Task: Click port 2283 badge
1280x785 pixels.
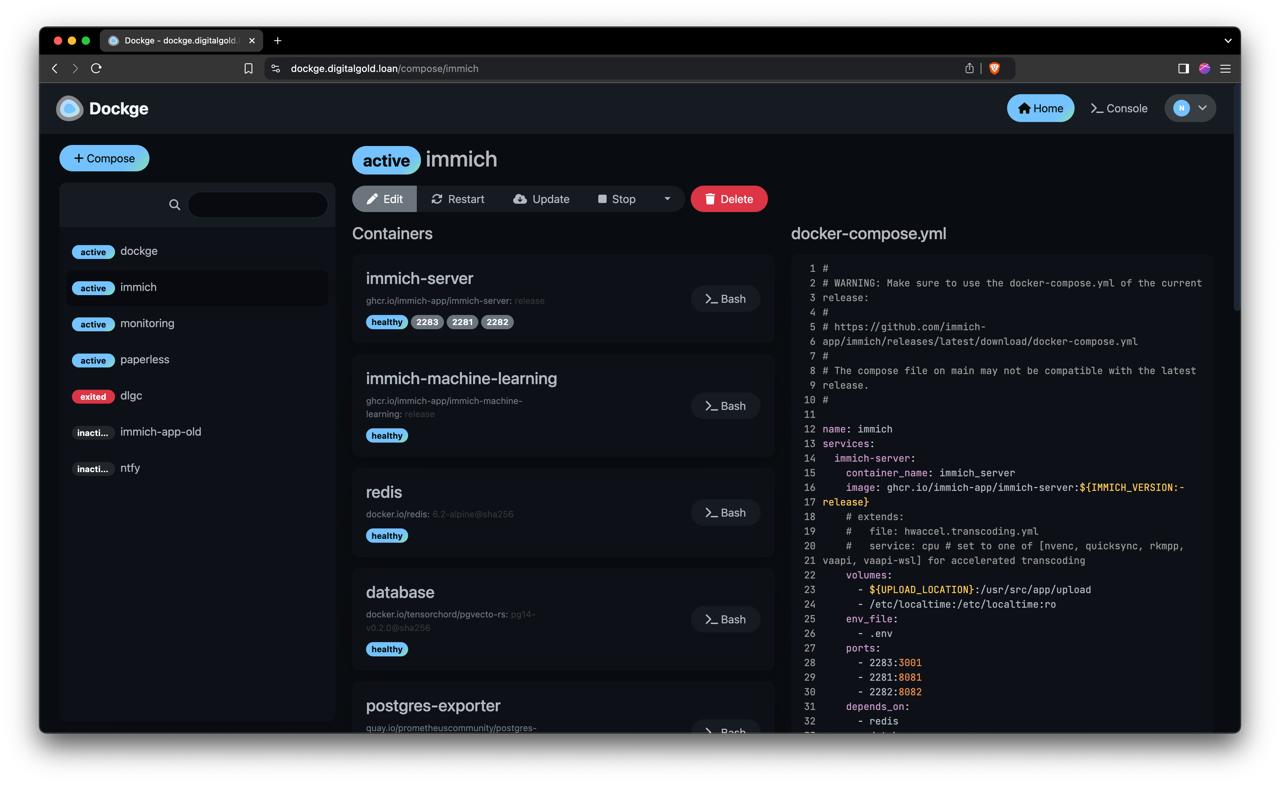Action: [427, 322]
